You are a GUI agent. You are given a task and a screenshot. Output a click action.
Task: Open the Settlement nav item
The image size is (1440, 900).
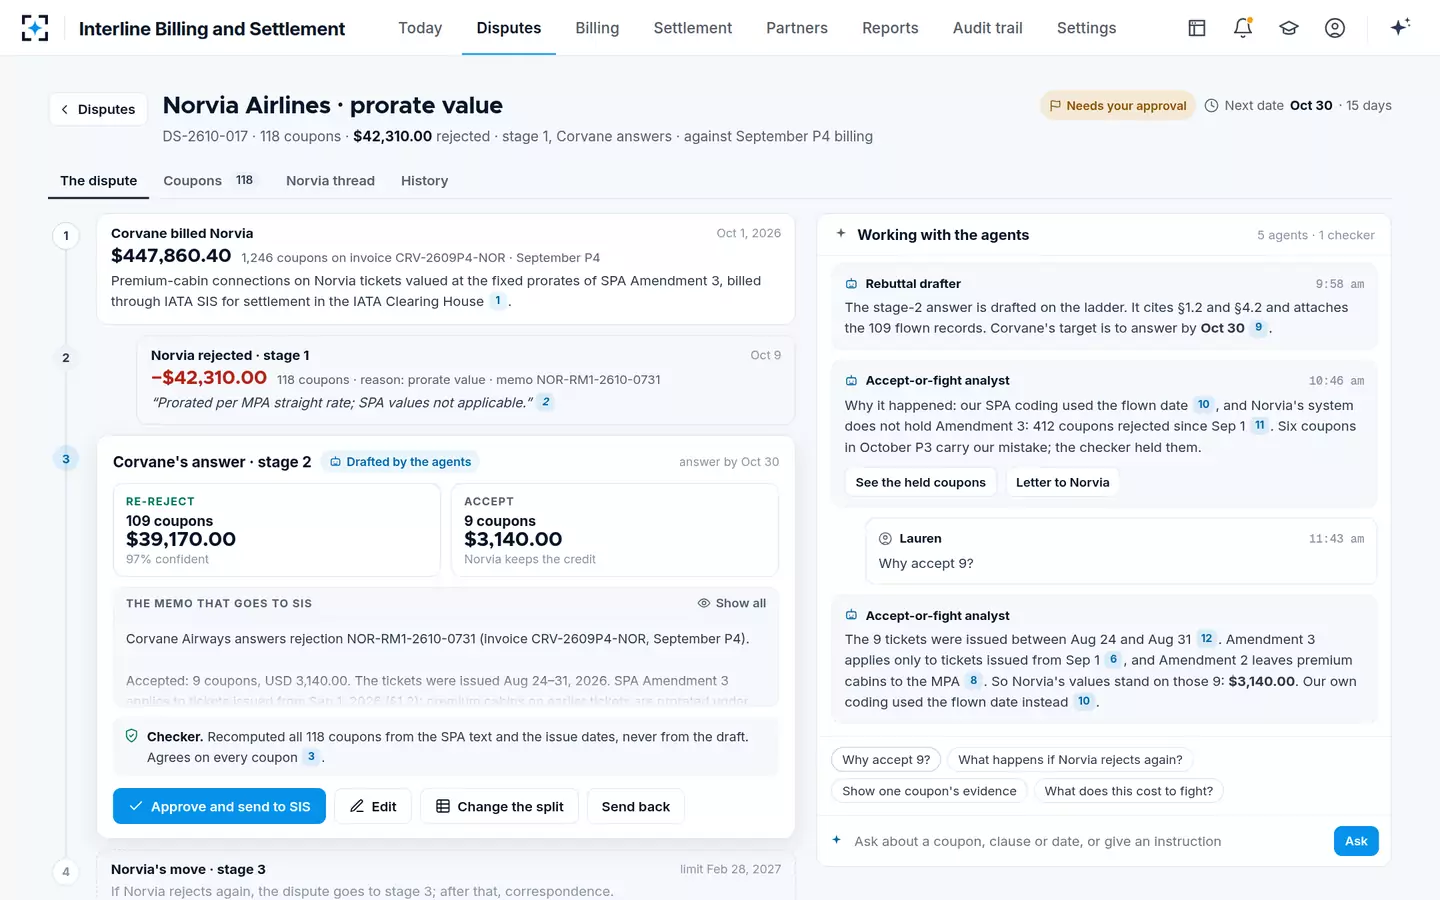coord(693,28)
